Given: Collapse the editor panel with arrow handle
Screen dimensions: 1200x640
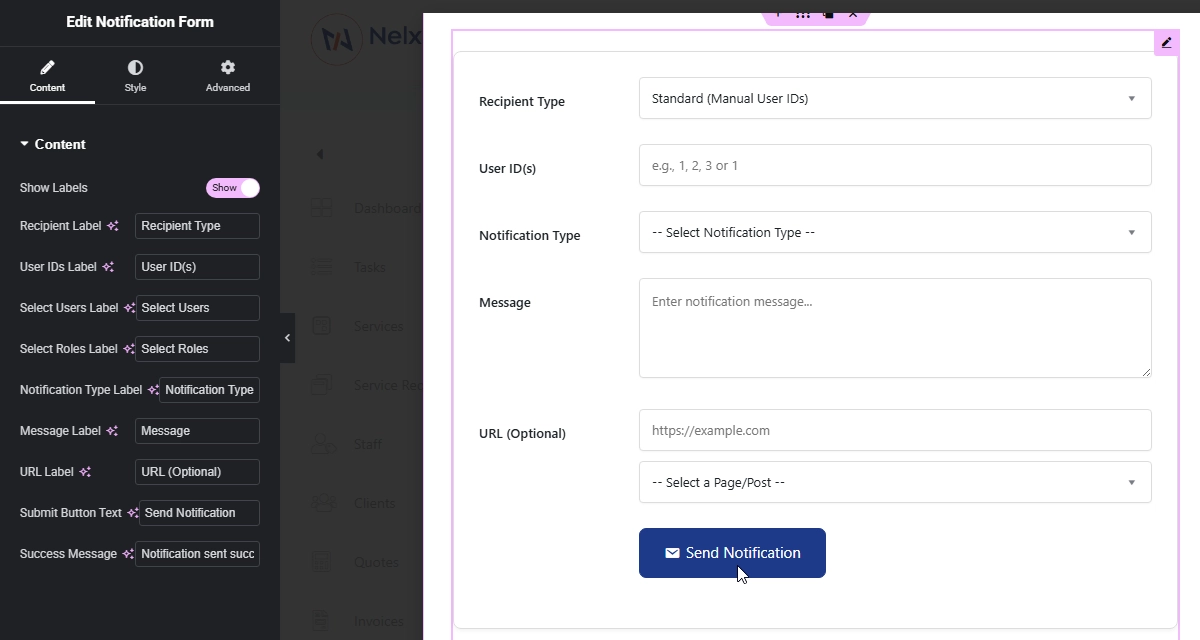Looking at the screenshot, I should 287,338.
